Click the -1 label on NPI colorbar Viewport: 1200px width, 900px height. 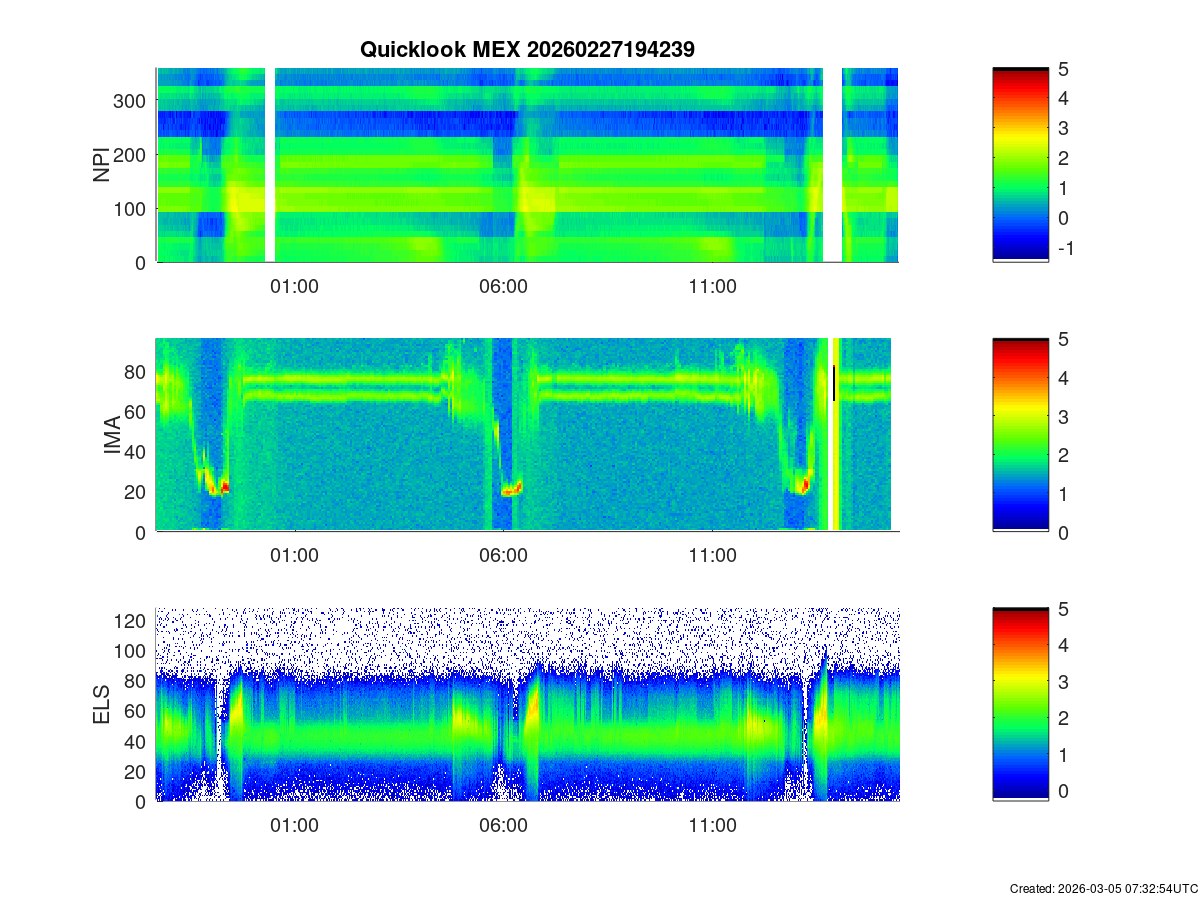pos(1064,249)
